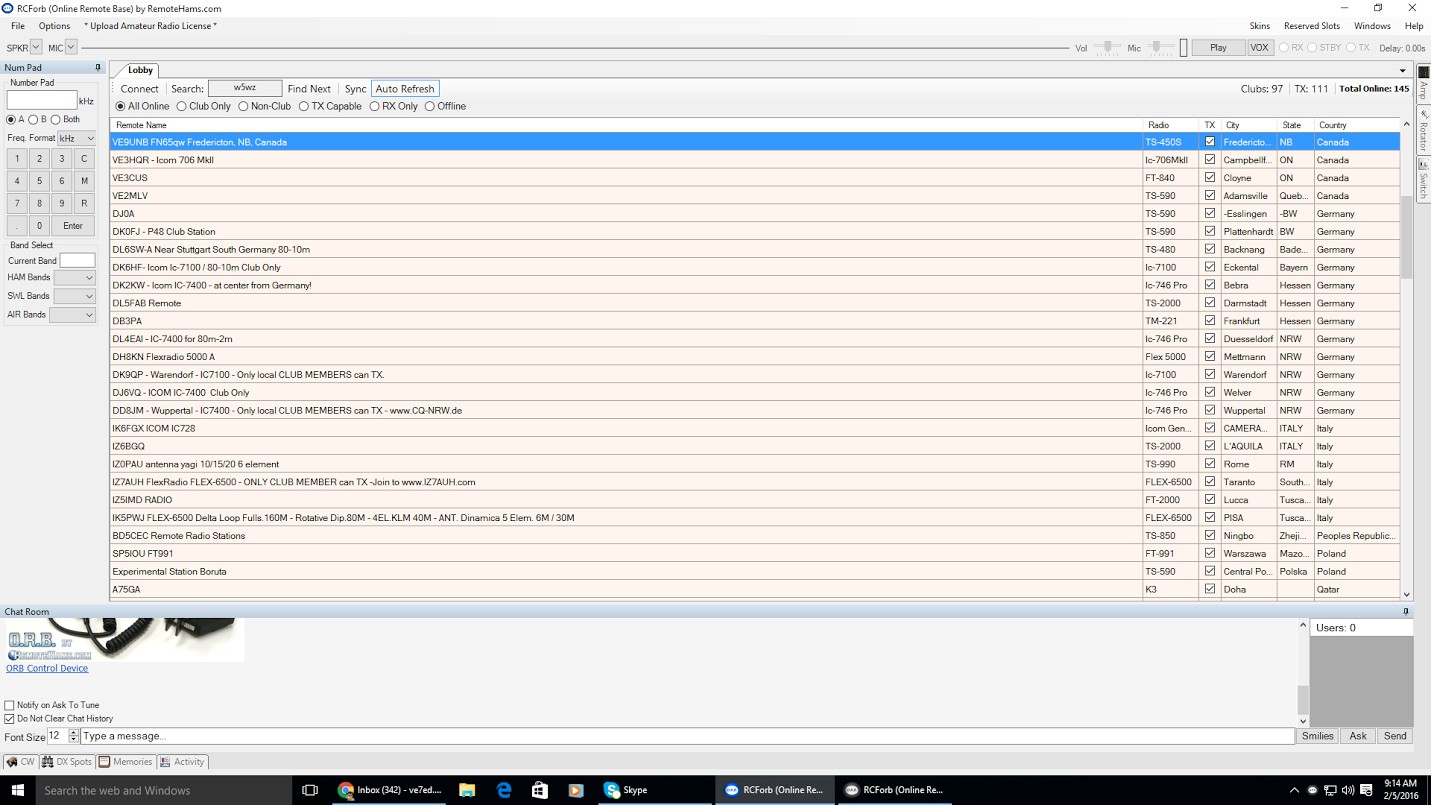Open Chrome Inbox window from taskbar
The width and height of the screenshot is (1431, 805).
pos(390,790)
